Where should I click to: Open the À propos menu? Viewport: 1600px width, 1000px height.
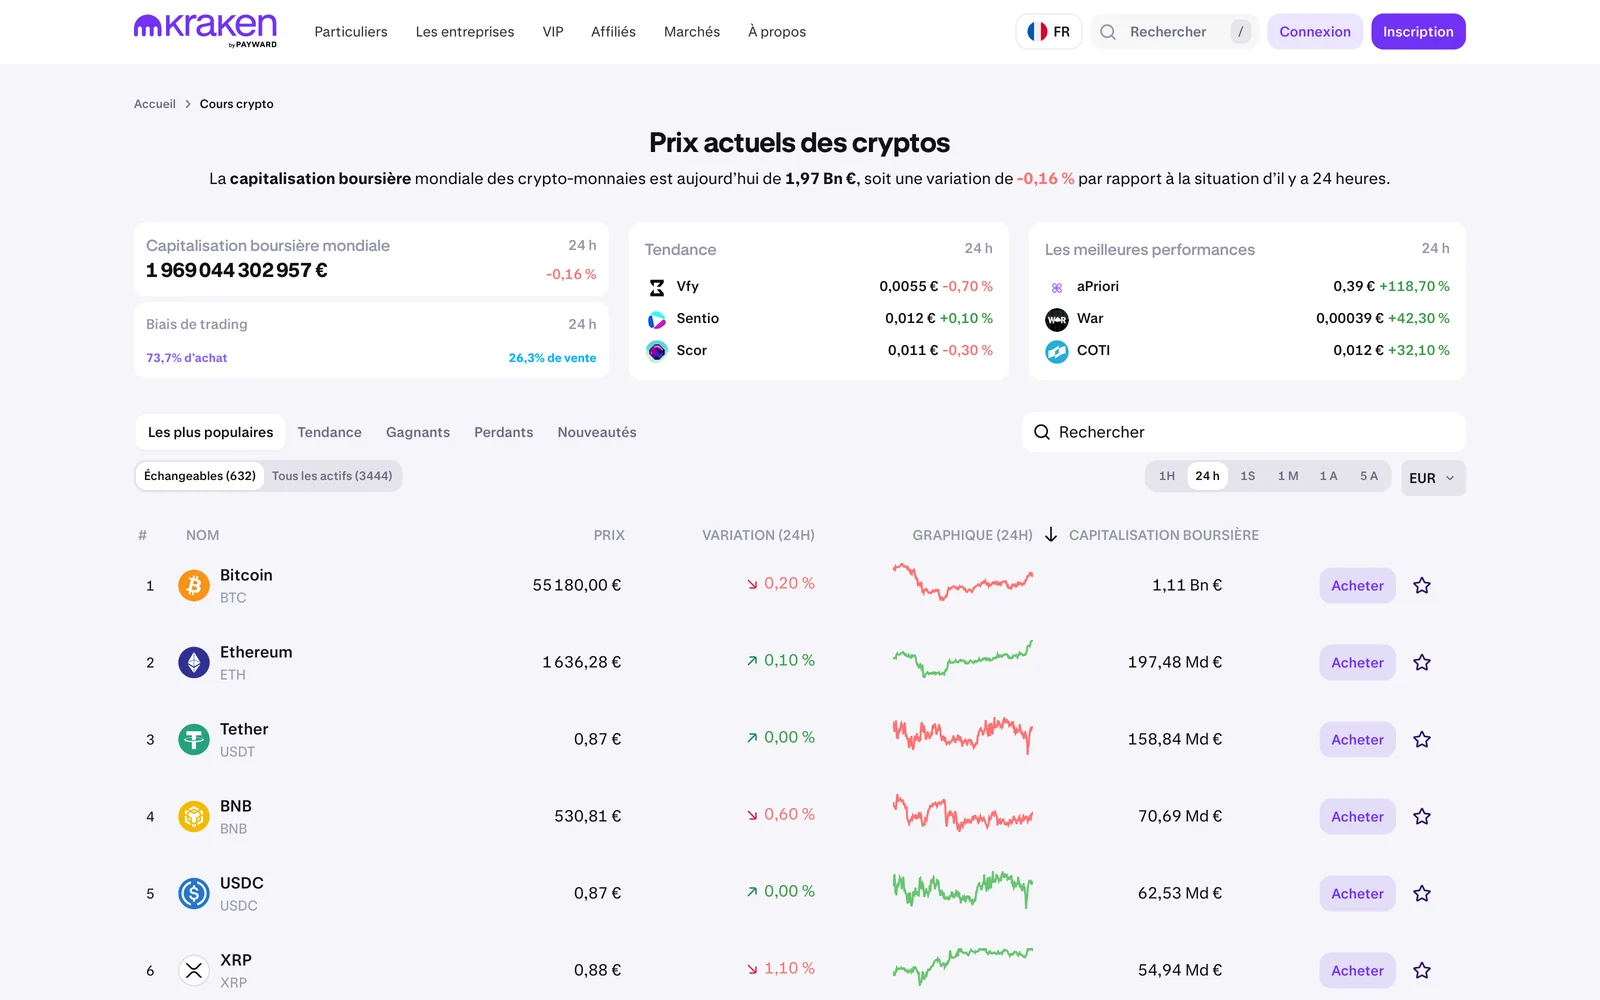[x=777, y=32]
